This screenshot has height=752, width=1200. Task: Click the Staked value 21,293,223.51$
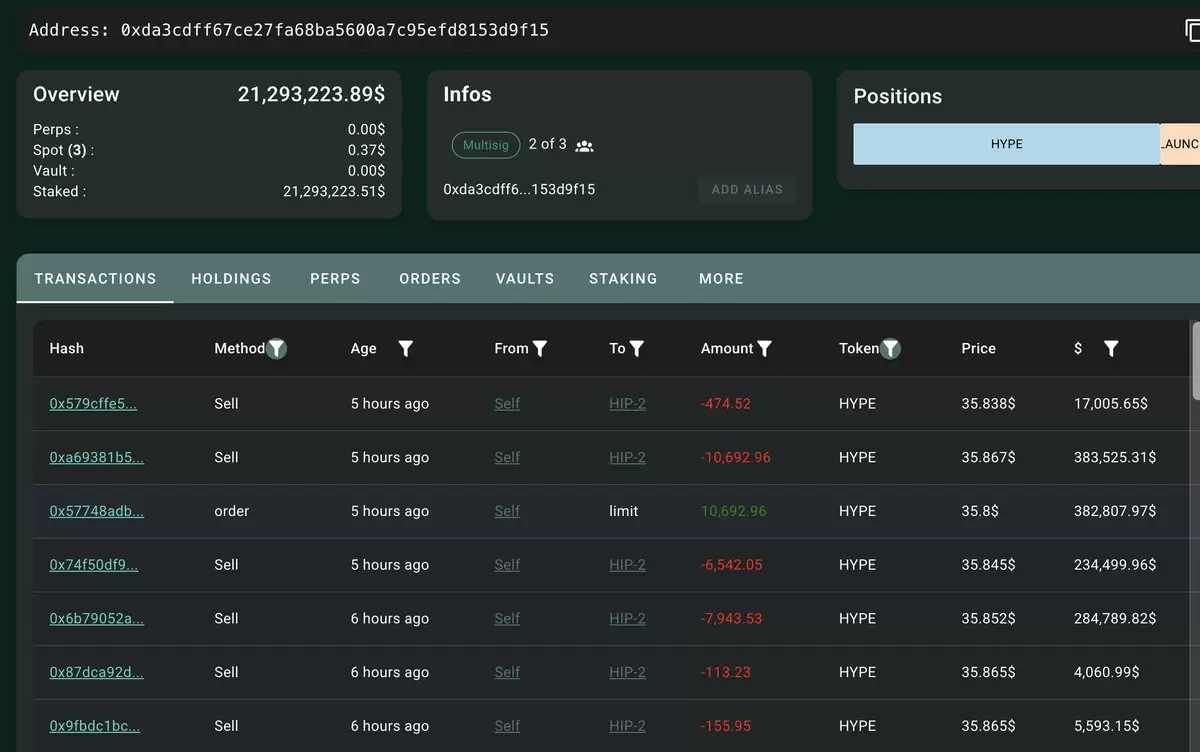click(x=334, y=191)
